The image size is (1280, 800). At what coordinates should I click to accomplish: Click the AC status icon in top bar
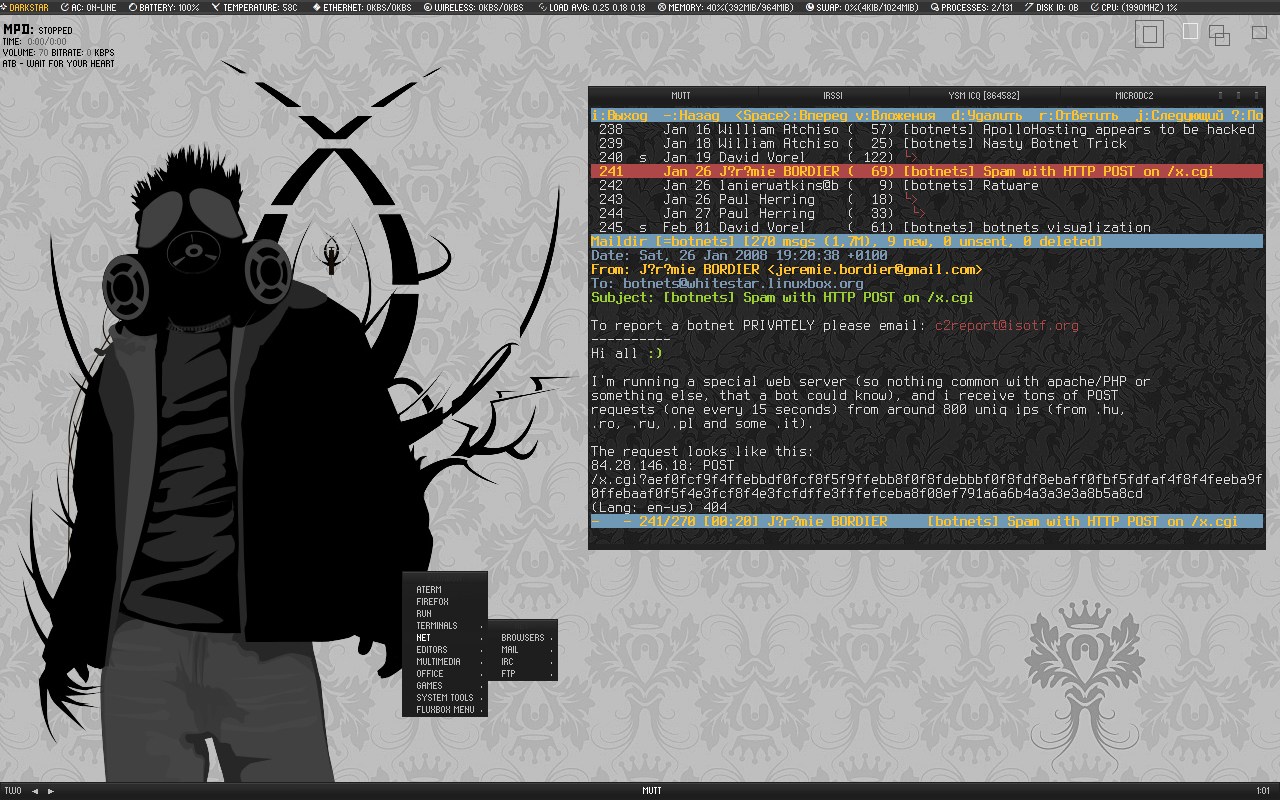point(65,7)
